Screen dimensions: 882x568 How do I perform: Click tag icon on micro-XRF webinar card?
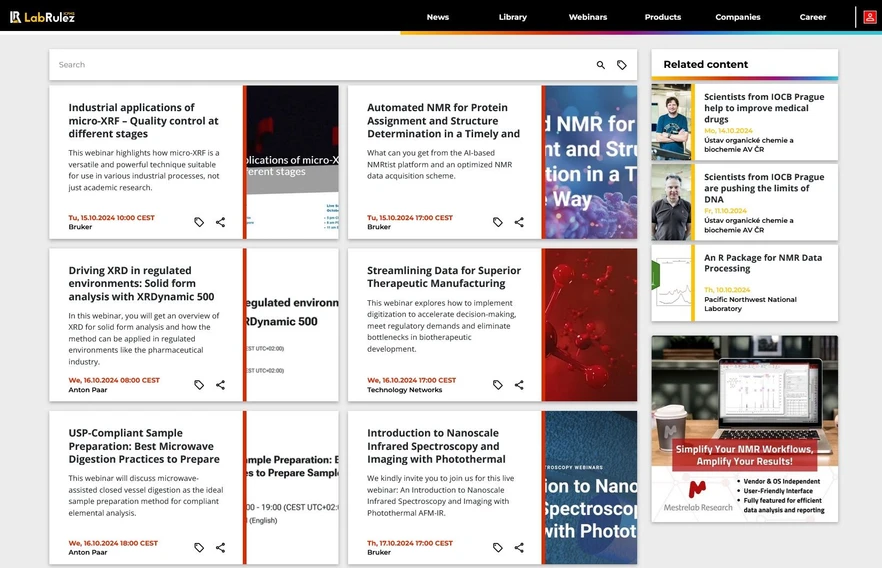pyautogui.click(x=199, y=222)
